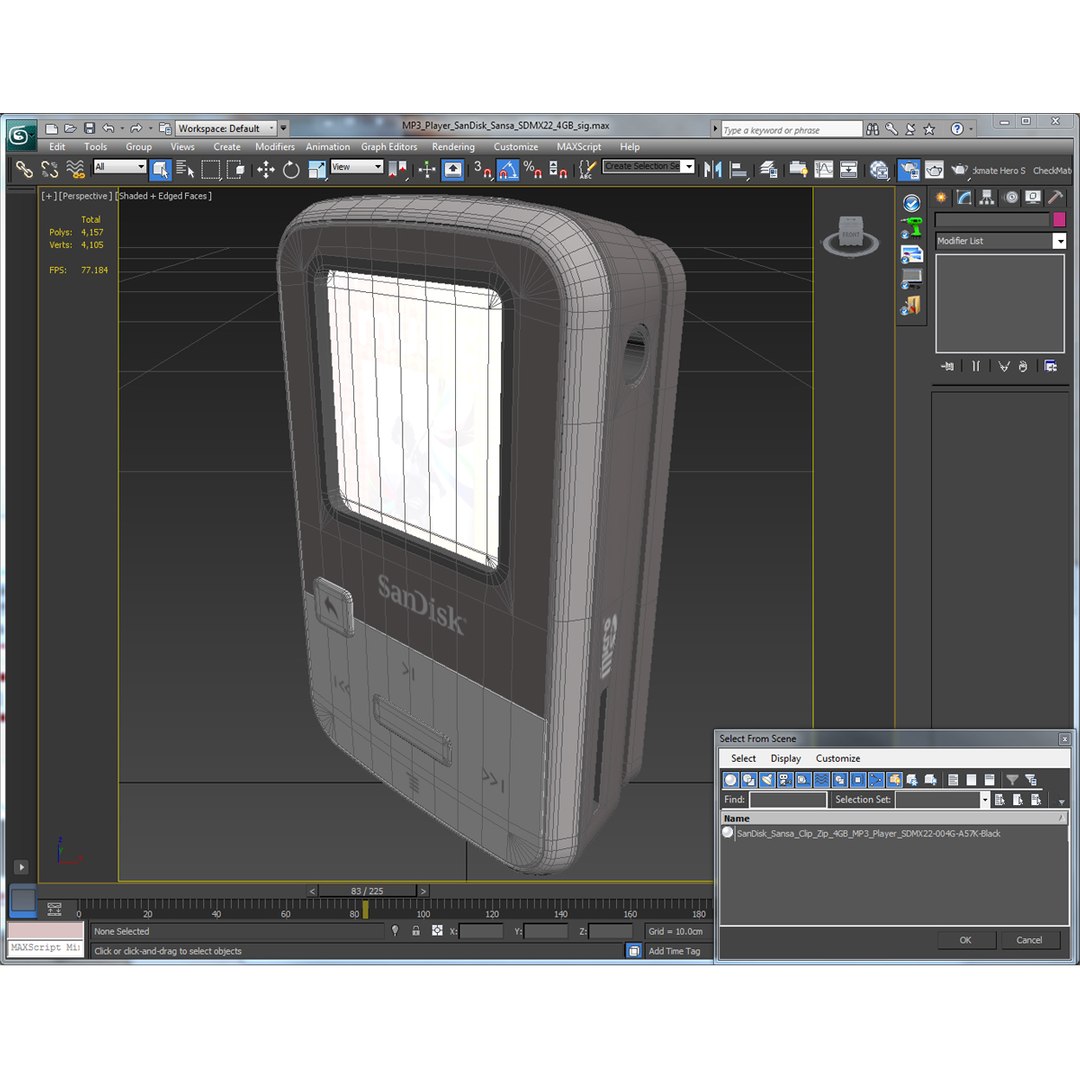Open Display menu in Select From Scene

click(x=785, y=758)
